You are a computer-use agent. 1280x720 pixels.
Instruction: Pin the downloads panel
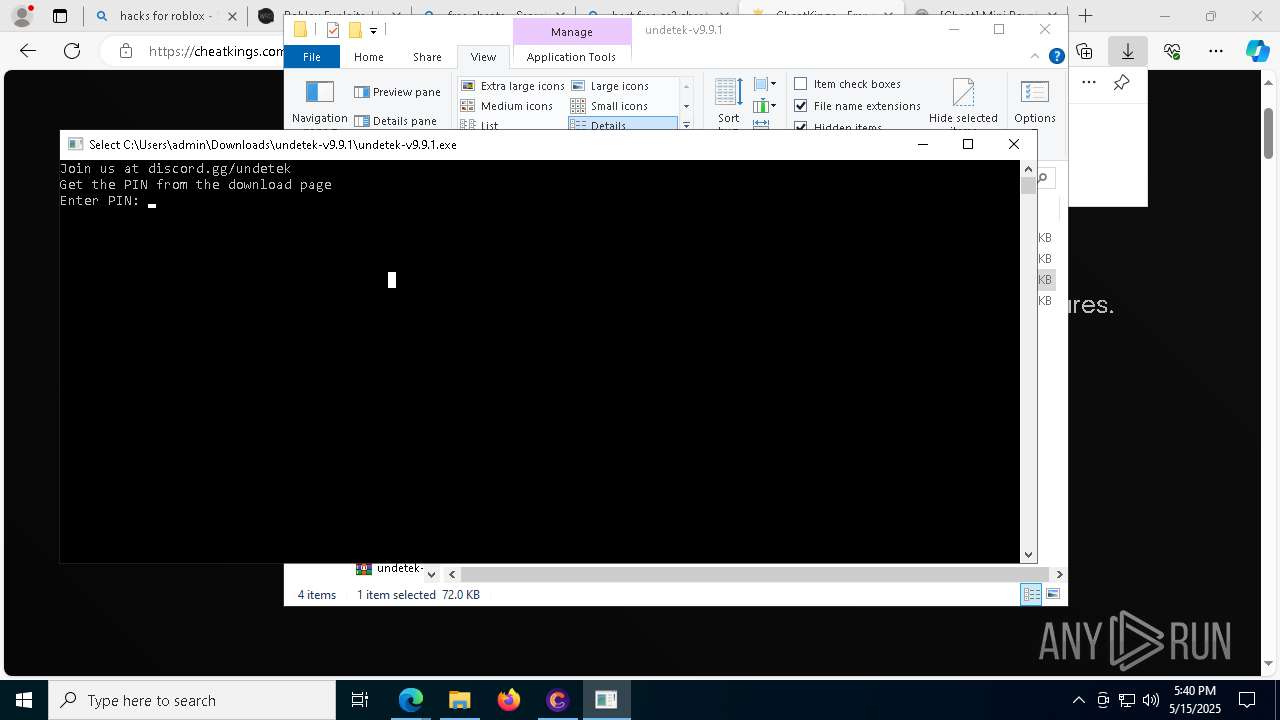(x=1122, y=83)
